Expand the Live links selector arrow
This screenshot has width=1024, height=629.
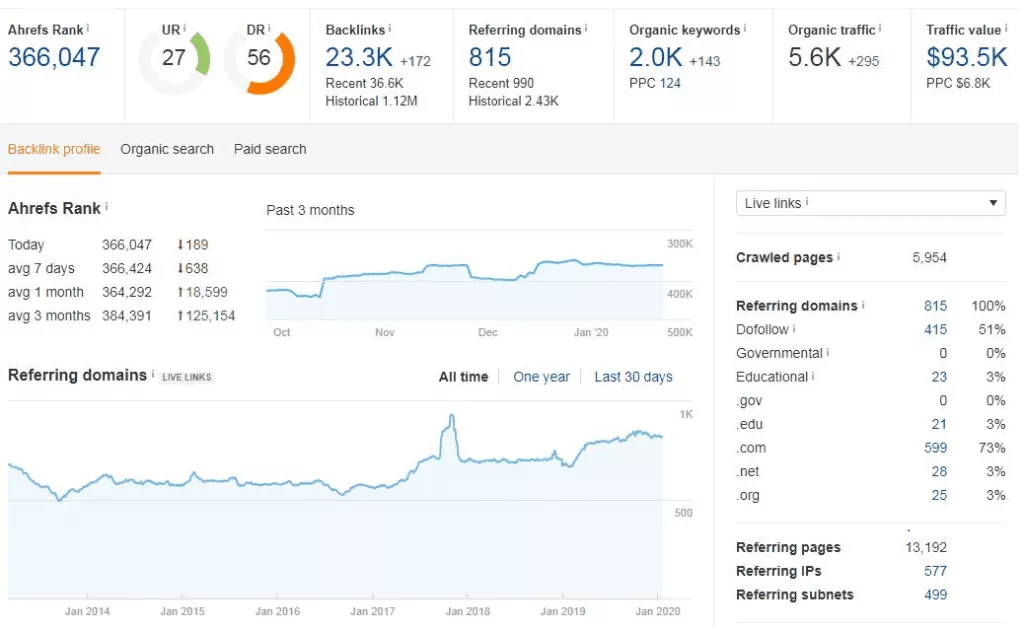click(993, 203)
